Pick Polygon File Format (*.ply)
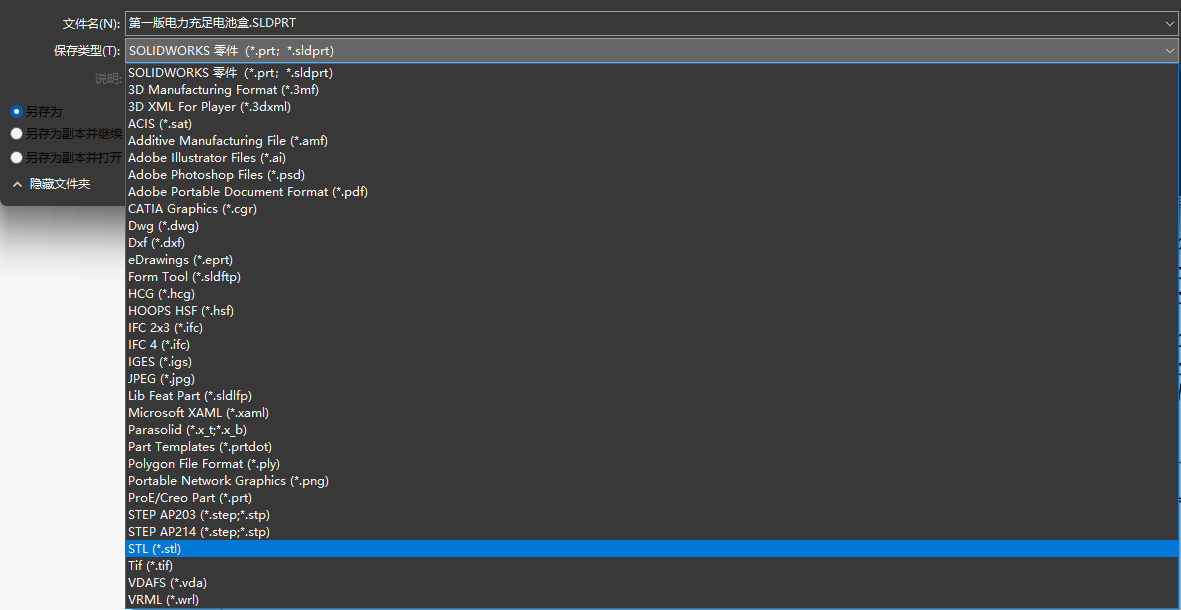 pos(652,464)
